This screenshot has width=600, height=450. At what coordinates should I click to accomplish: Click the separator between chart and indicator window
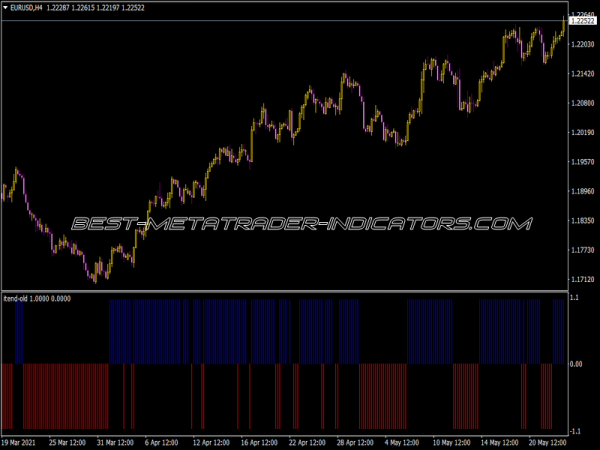click(280, 292)
